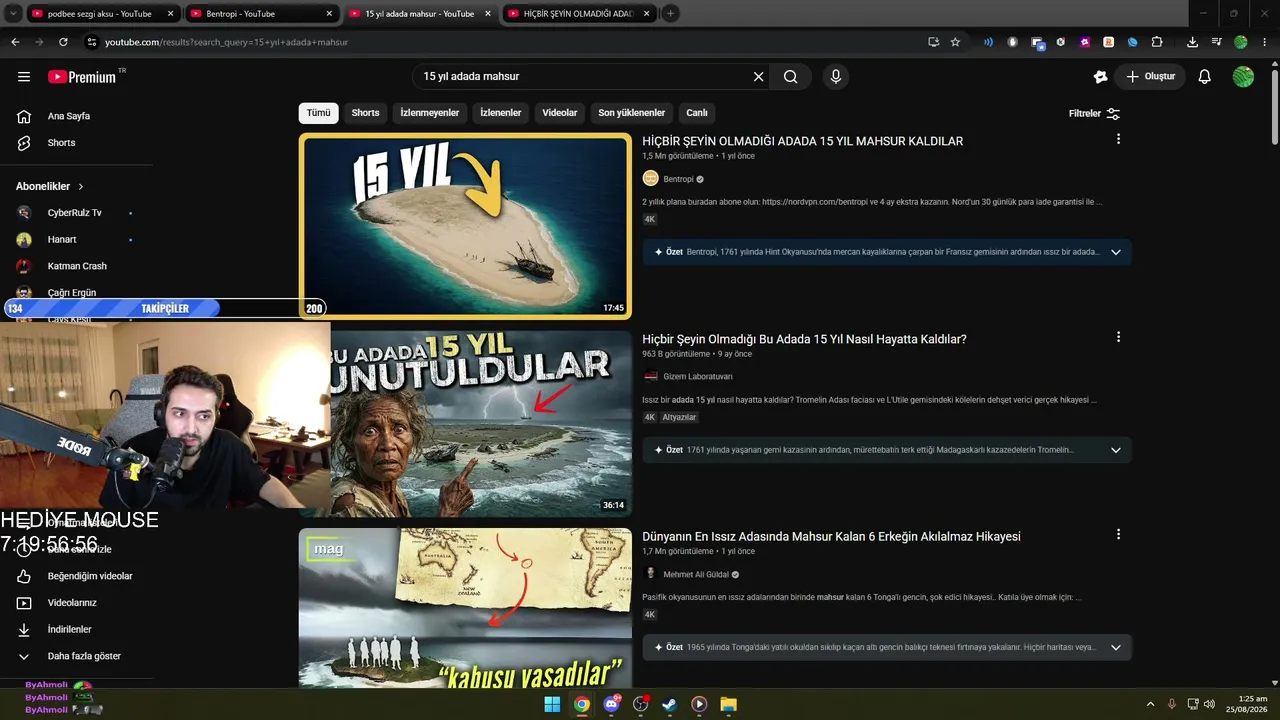The width and height of the screenshot is (1280, 720).
Task: Open video 'Dünyanın En Issız Adasında Mahsur Kalan'
Action: tap(831, 537)
